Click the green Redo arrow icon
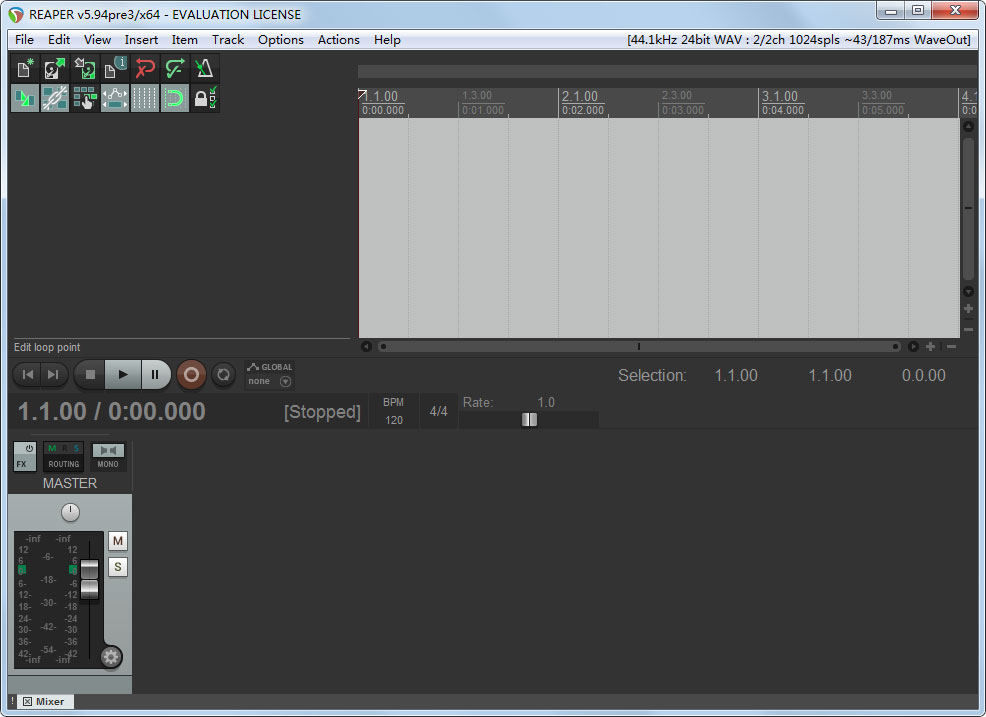 point(175,68)
